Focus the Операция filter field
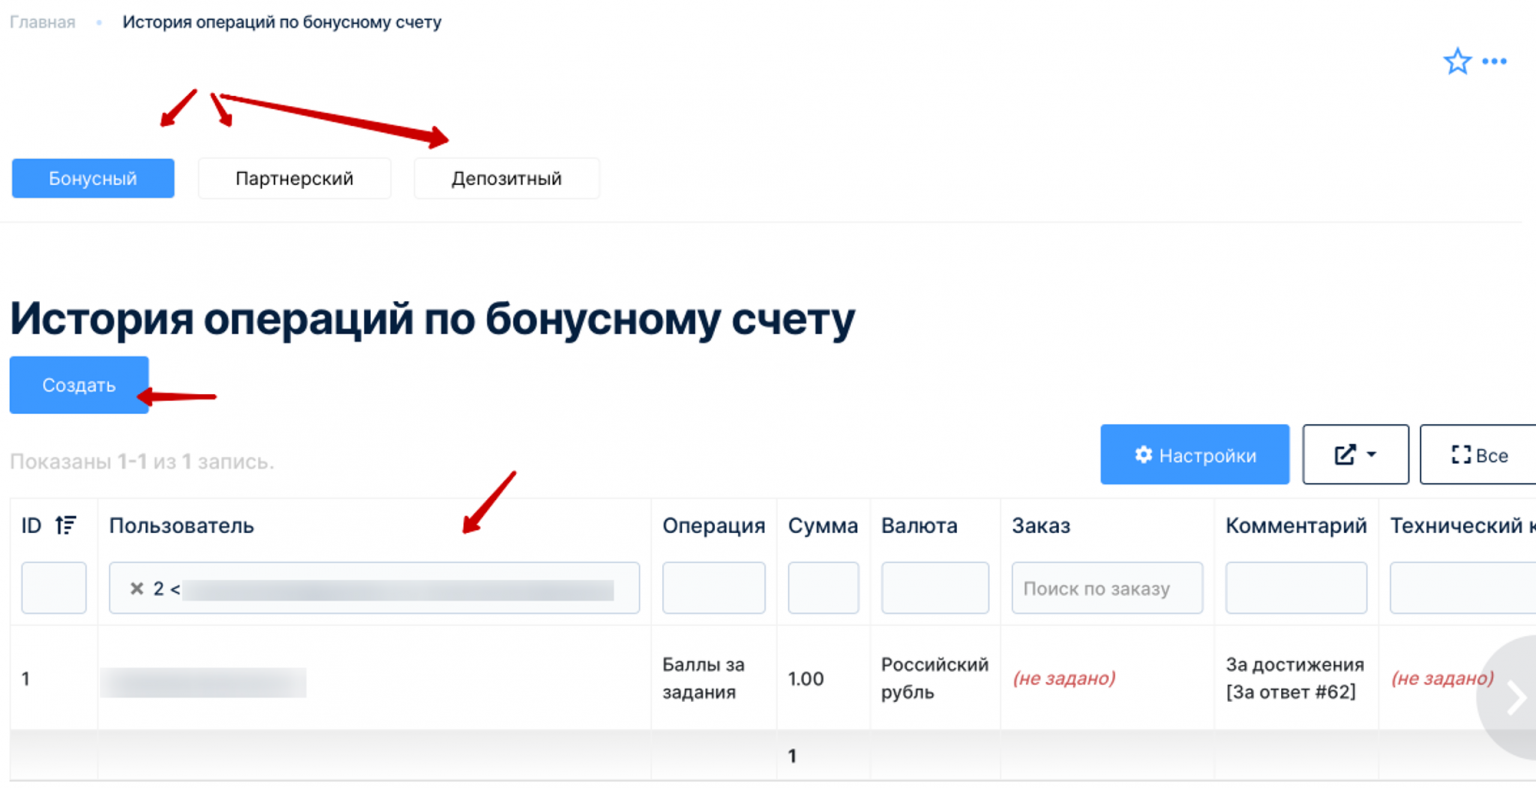The width and height of the screenshot is (1536, 788). 713,588
